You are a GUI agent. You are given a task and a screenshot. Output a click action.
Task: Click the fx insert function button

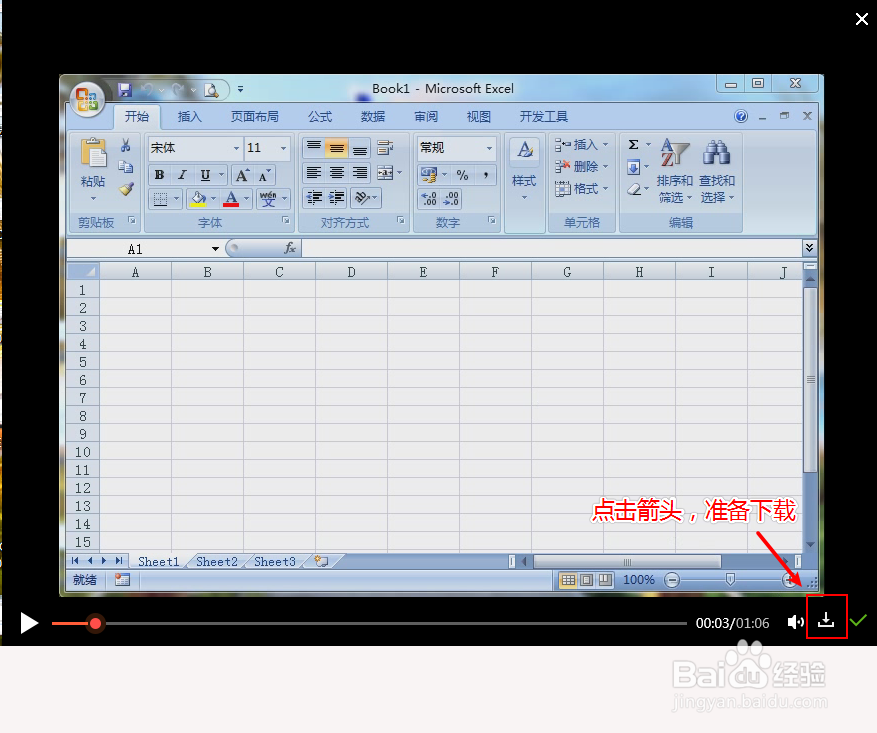[x=290, y=248]
